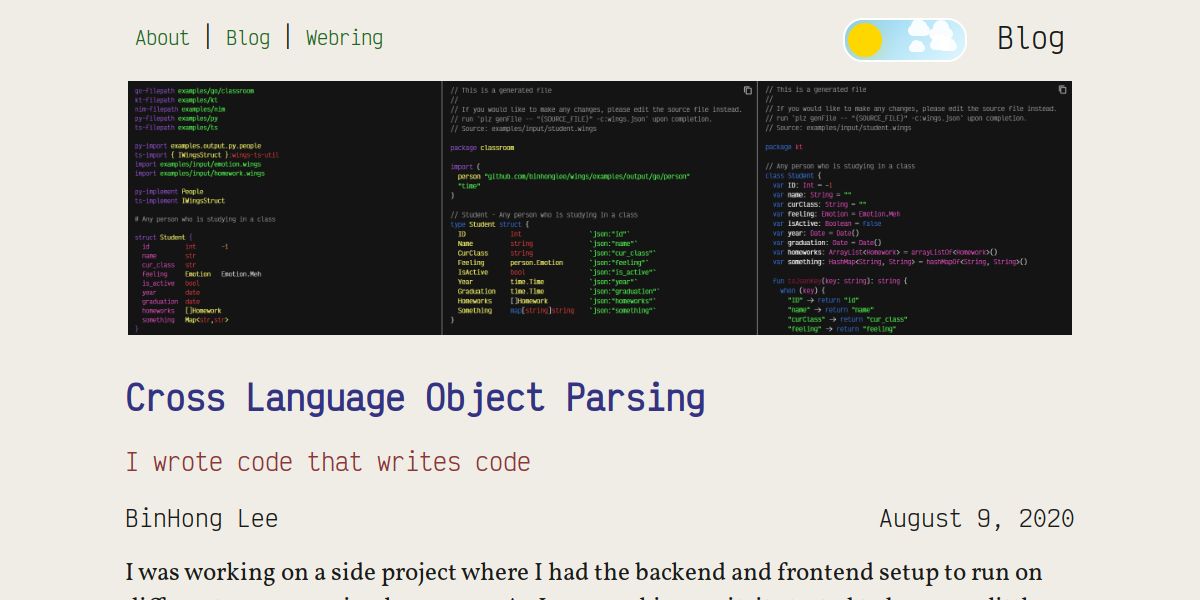Click the author name BinHong Lee
1200x600 pixels.
point(201,518)
